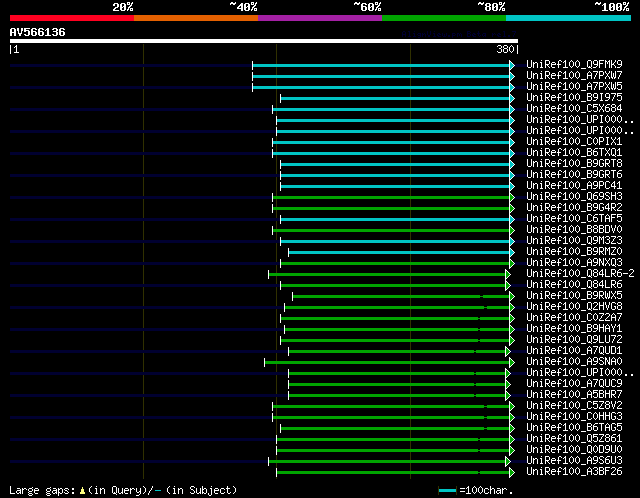Open hit UniRef100_B9I975
The image size is (640, 498).
pos(574,98)
